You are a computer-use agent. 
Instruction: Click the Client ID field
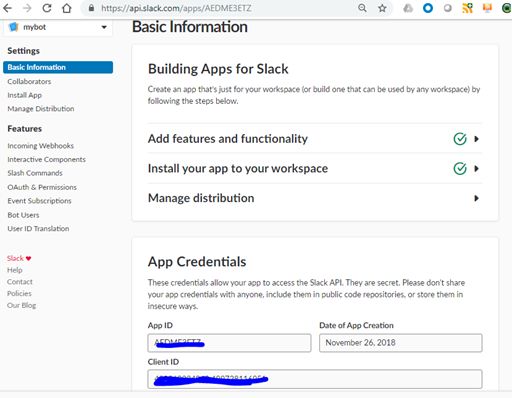coord(315,379)
